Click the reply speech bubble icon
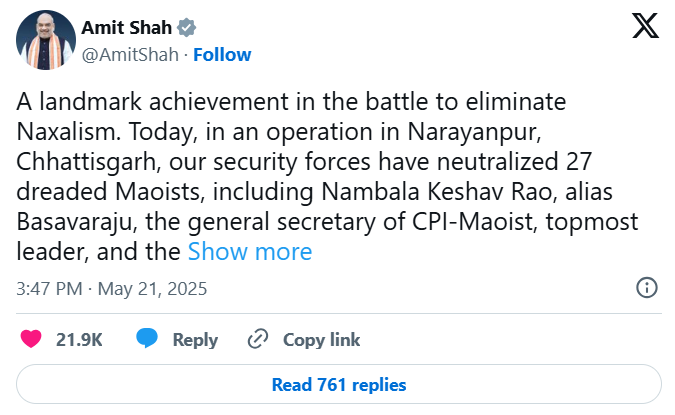The width and height of the screenshot is (675, 415). pos(148,339)
